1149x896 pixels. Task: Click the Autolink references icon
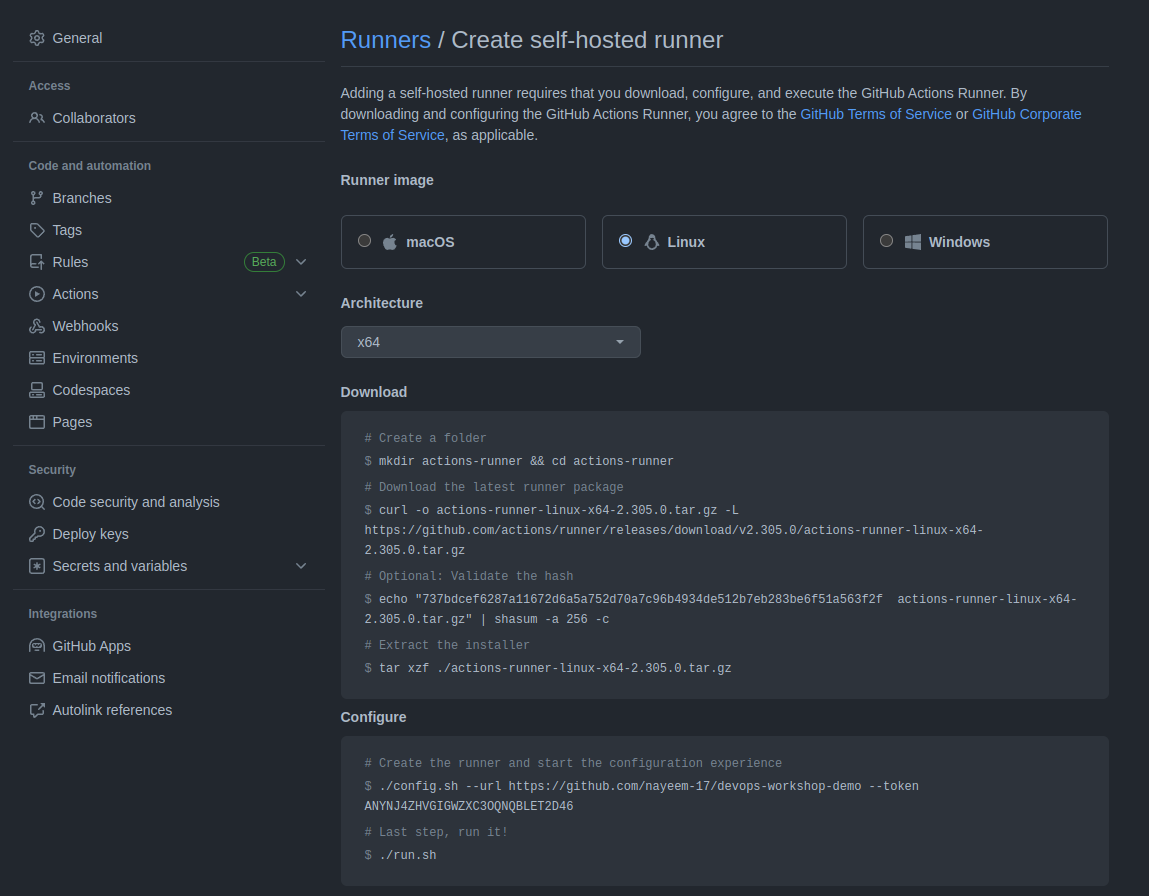[x=37, y=710]
